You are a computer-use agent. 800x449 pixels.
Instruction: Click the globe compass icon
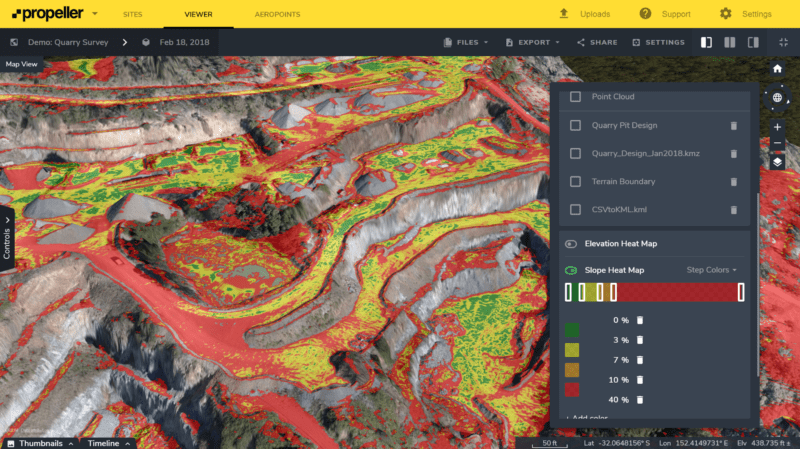[x=777, y=97]
